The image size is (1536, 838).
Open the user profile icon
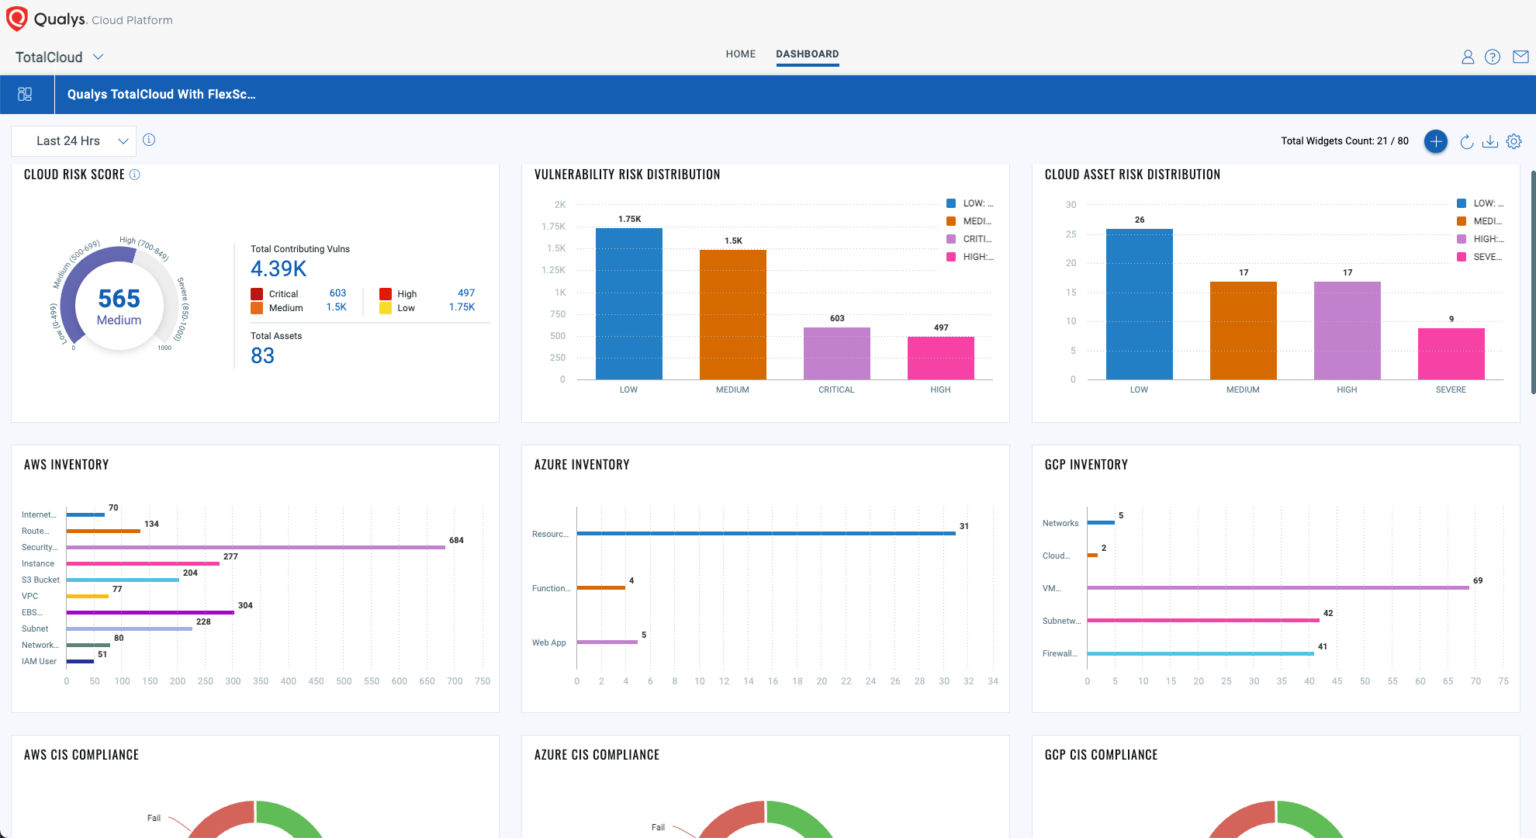1467,57
